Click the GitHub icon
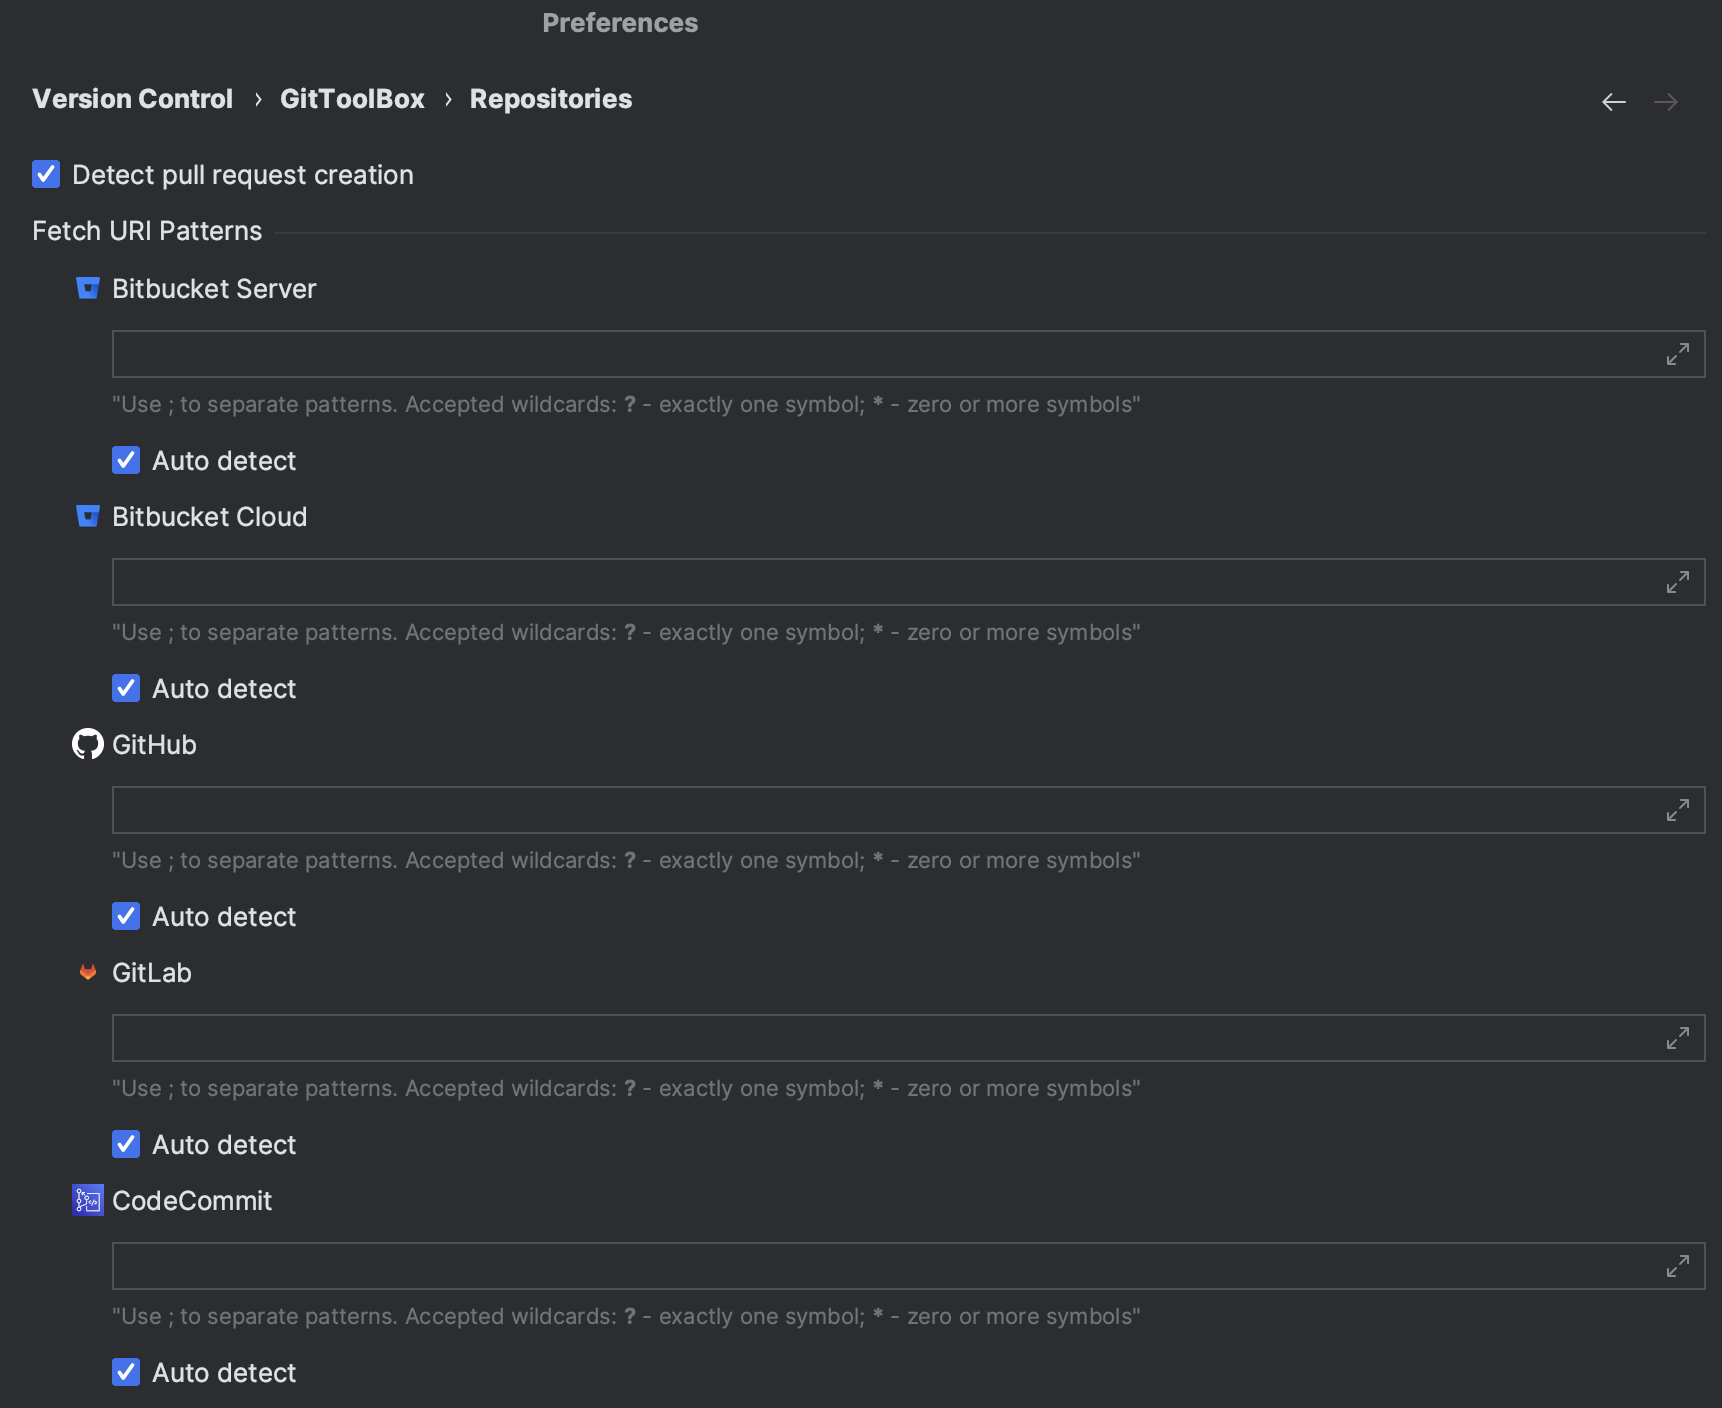The height and width of the screenshot is (1408, 1722). (87, 744)
